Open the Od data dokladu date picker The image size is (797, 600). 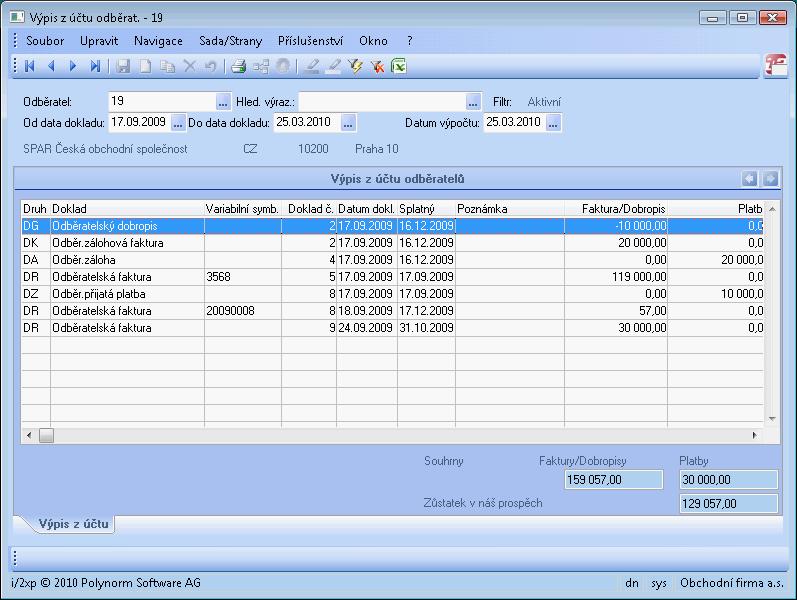pyautogui.click(x=178, y=123)
